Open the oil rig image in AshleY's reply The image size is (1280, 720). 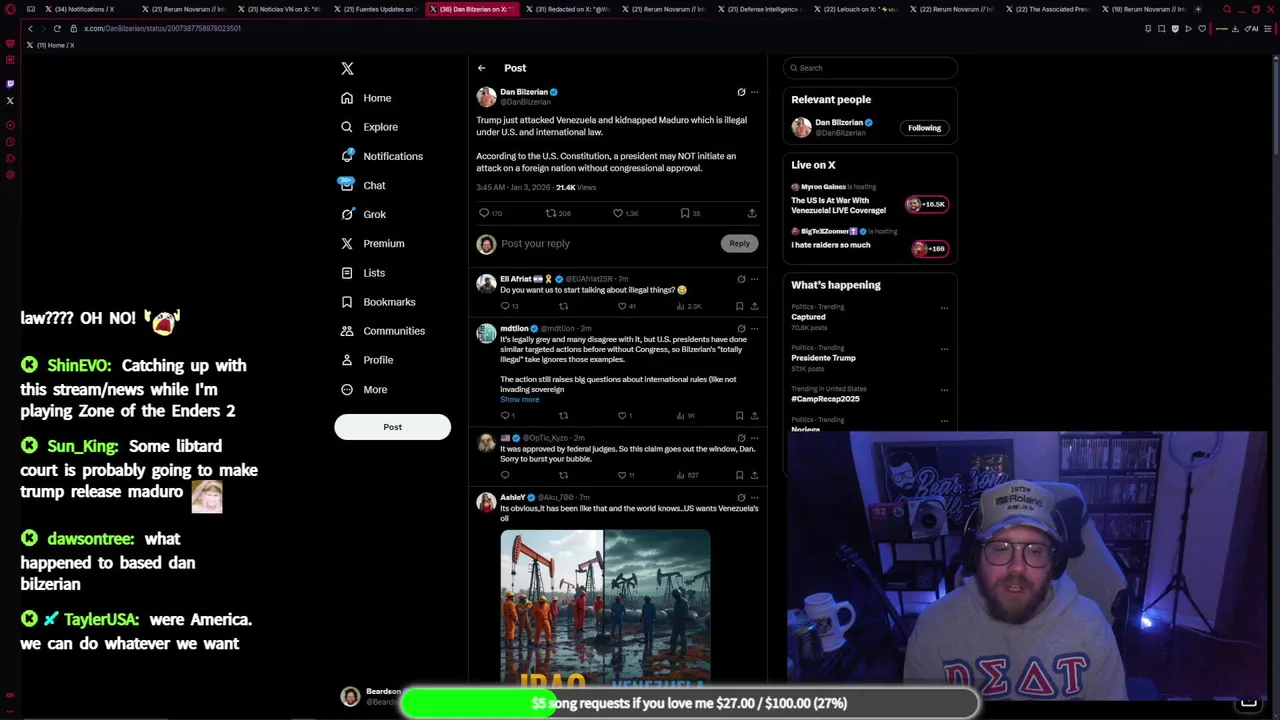coord(605,606)
